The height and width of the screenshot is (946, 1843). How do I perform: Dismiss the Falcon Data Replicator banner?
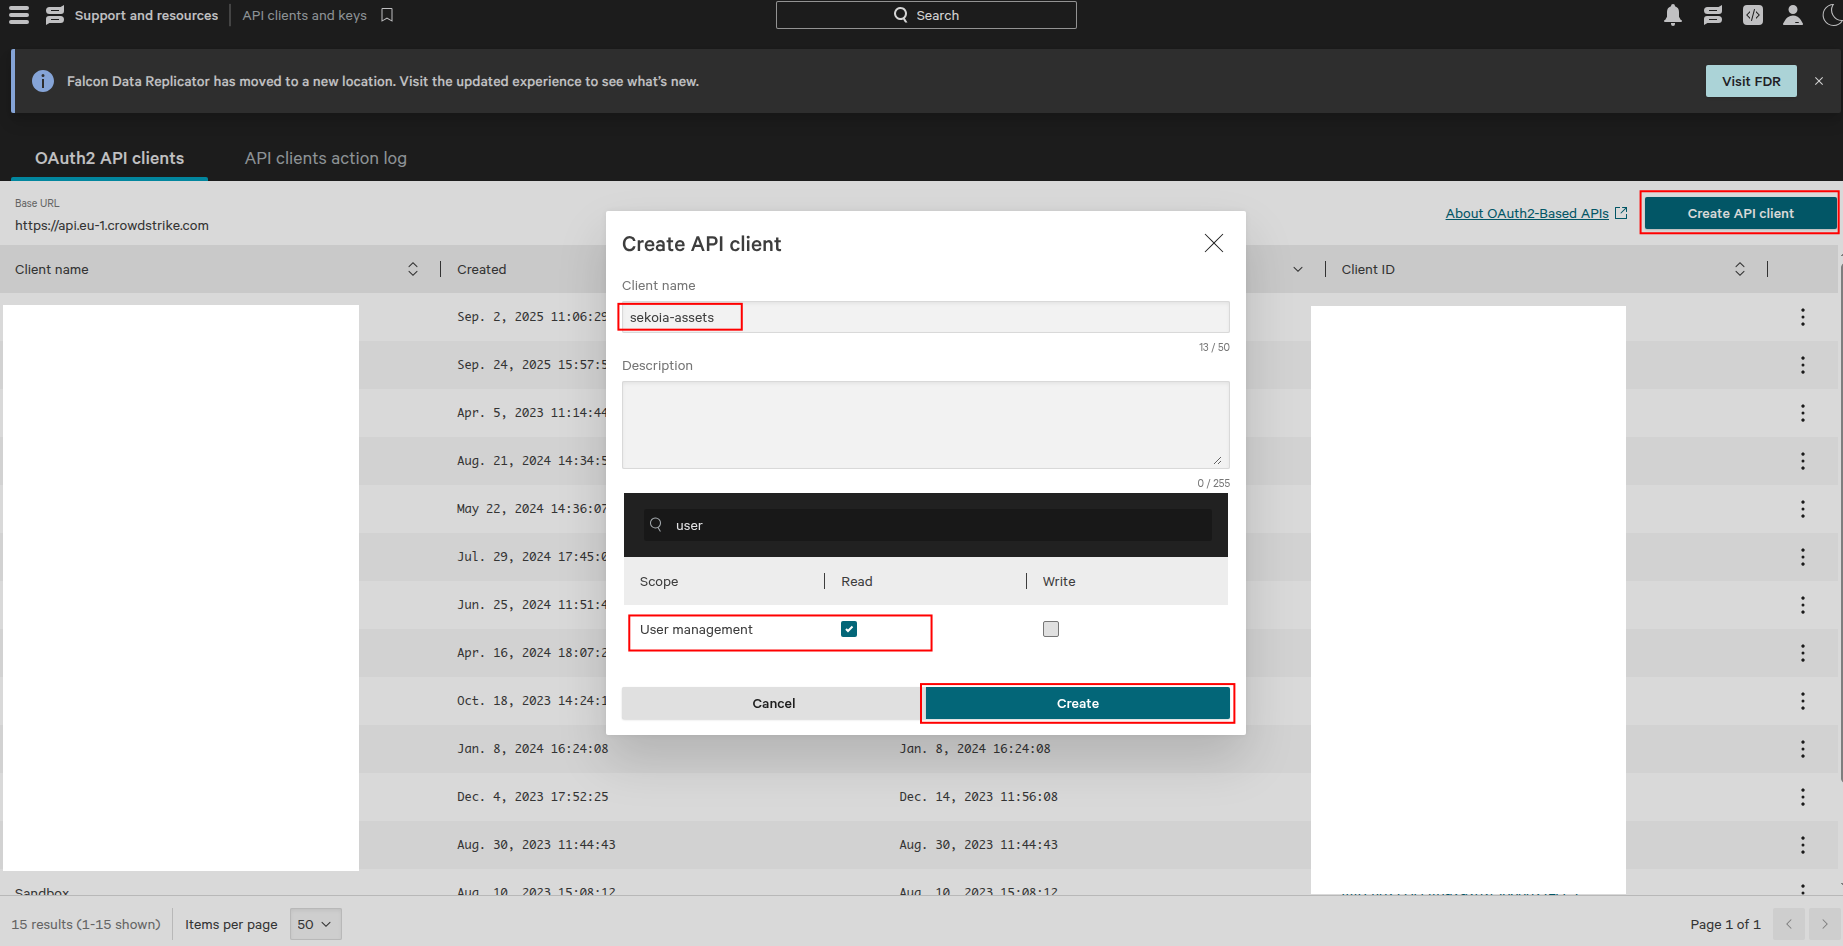pos(1819,81)
